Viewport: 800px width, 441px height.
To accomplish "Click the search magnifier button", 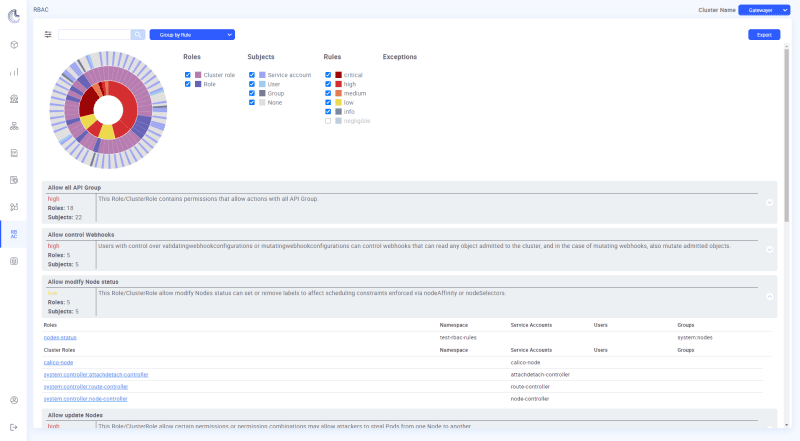I will (138, 34).
